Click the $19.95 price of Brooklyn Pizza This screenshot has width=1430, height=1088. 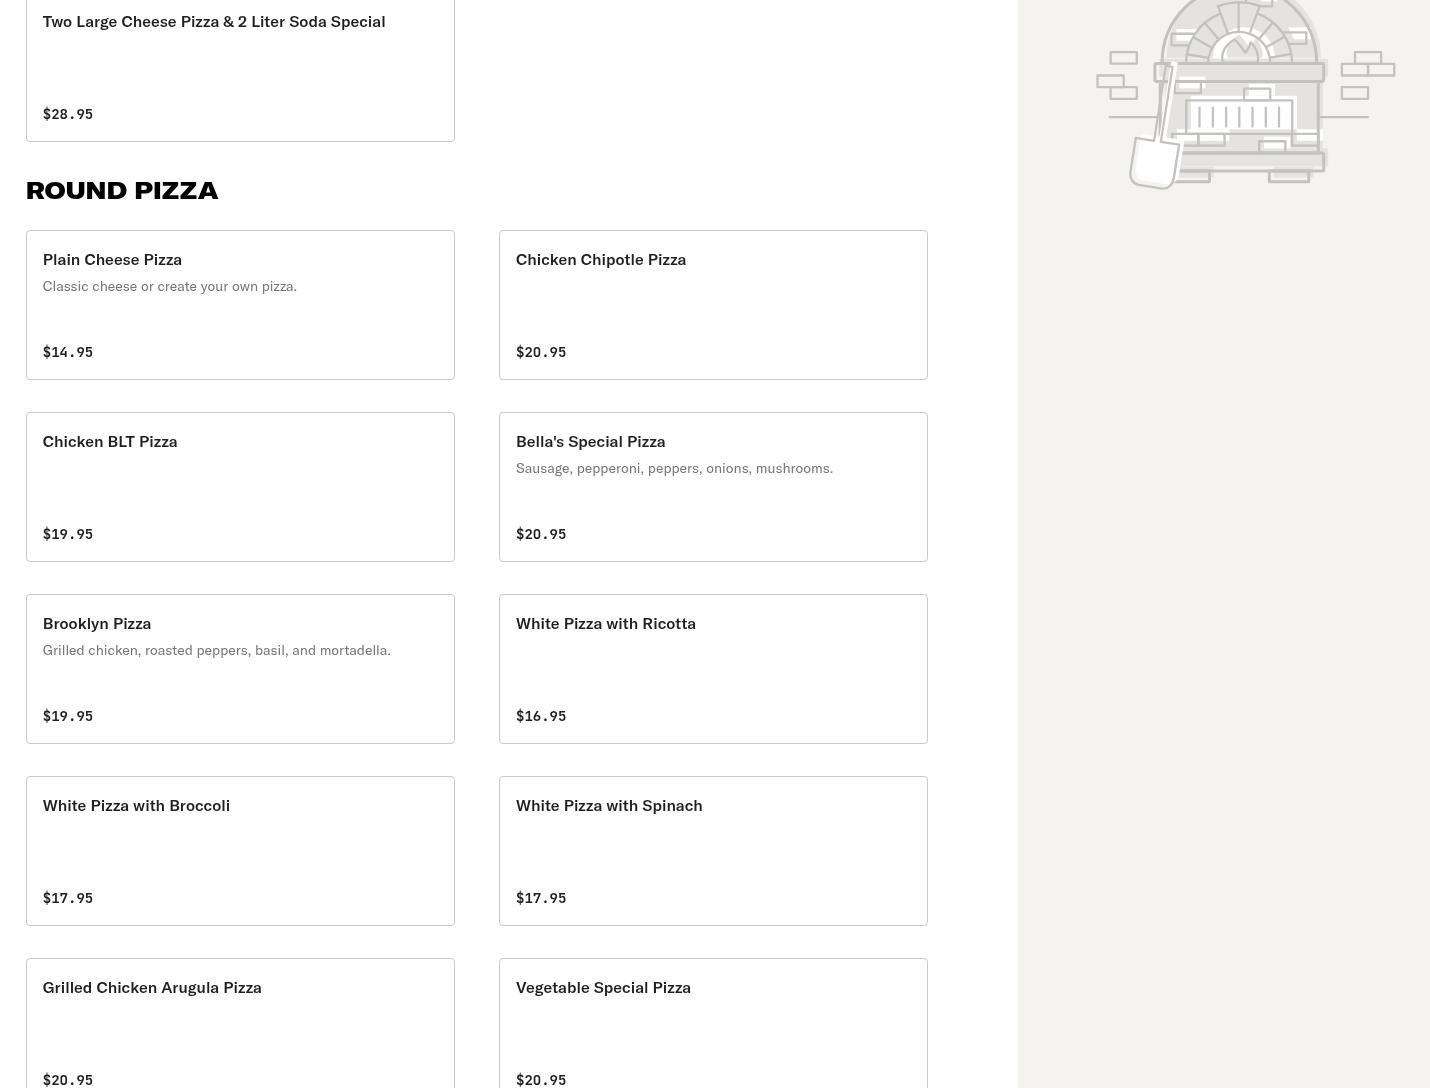68,716
